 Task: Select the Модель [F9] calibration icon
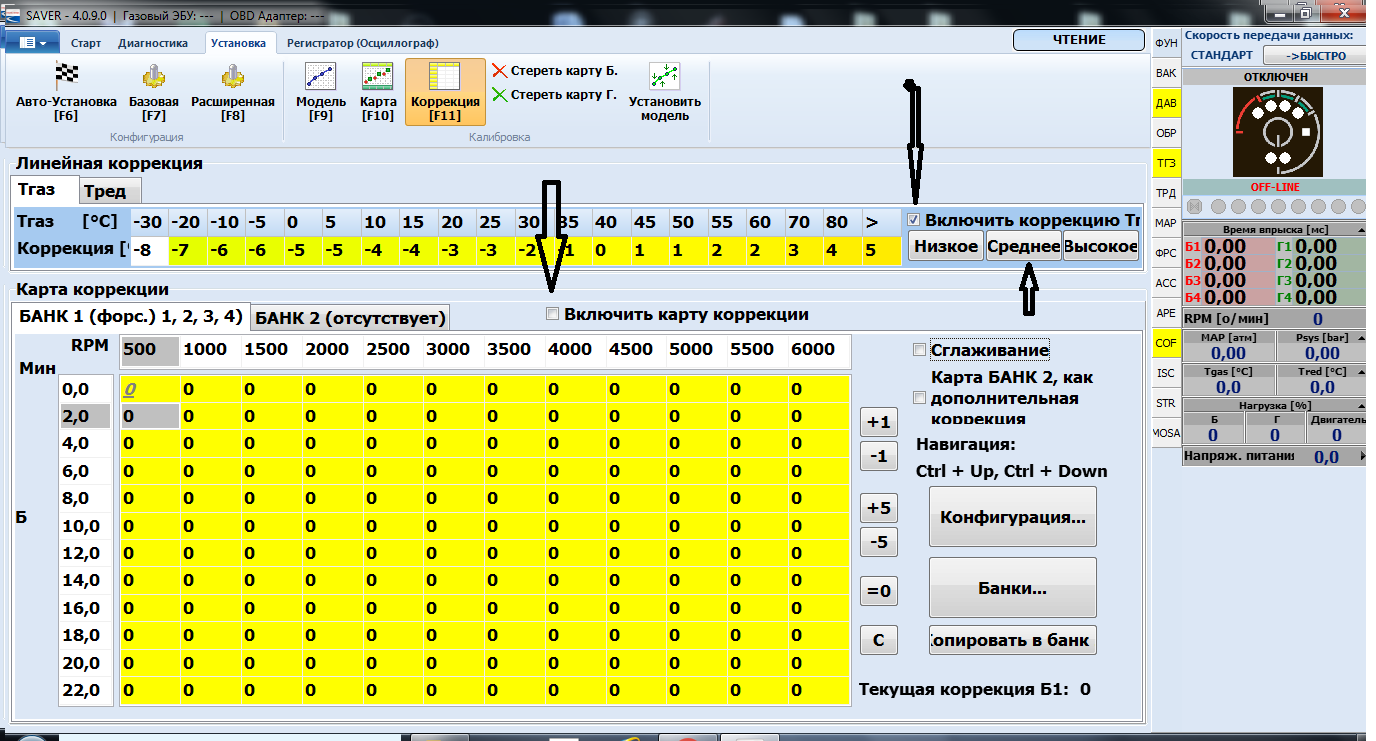[x=321, y=77]
